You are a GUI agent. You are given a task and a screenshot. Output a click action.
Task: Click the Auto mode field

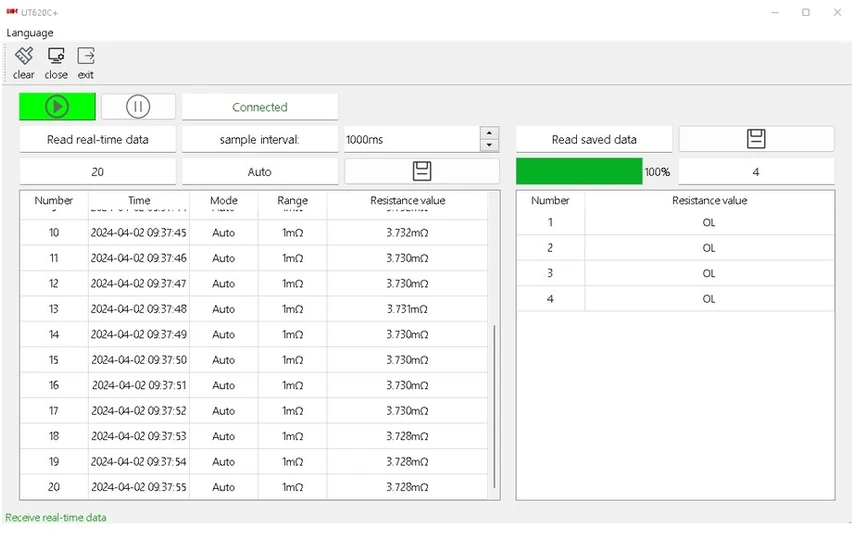pos(259,171)
